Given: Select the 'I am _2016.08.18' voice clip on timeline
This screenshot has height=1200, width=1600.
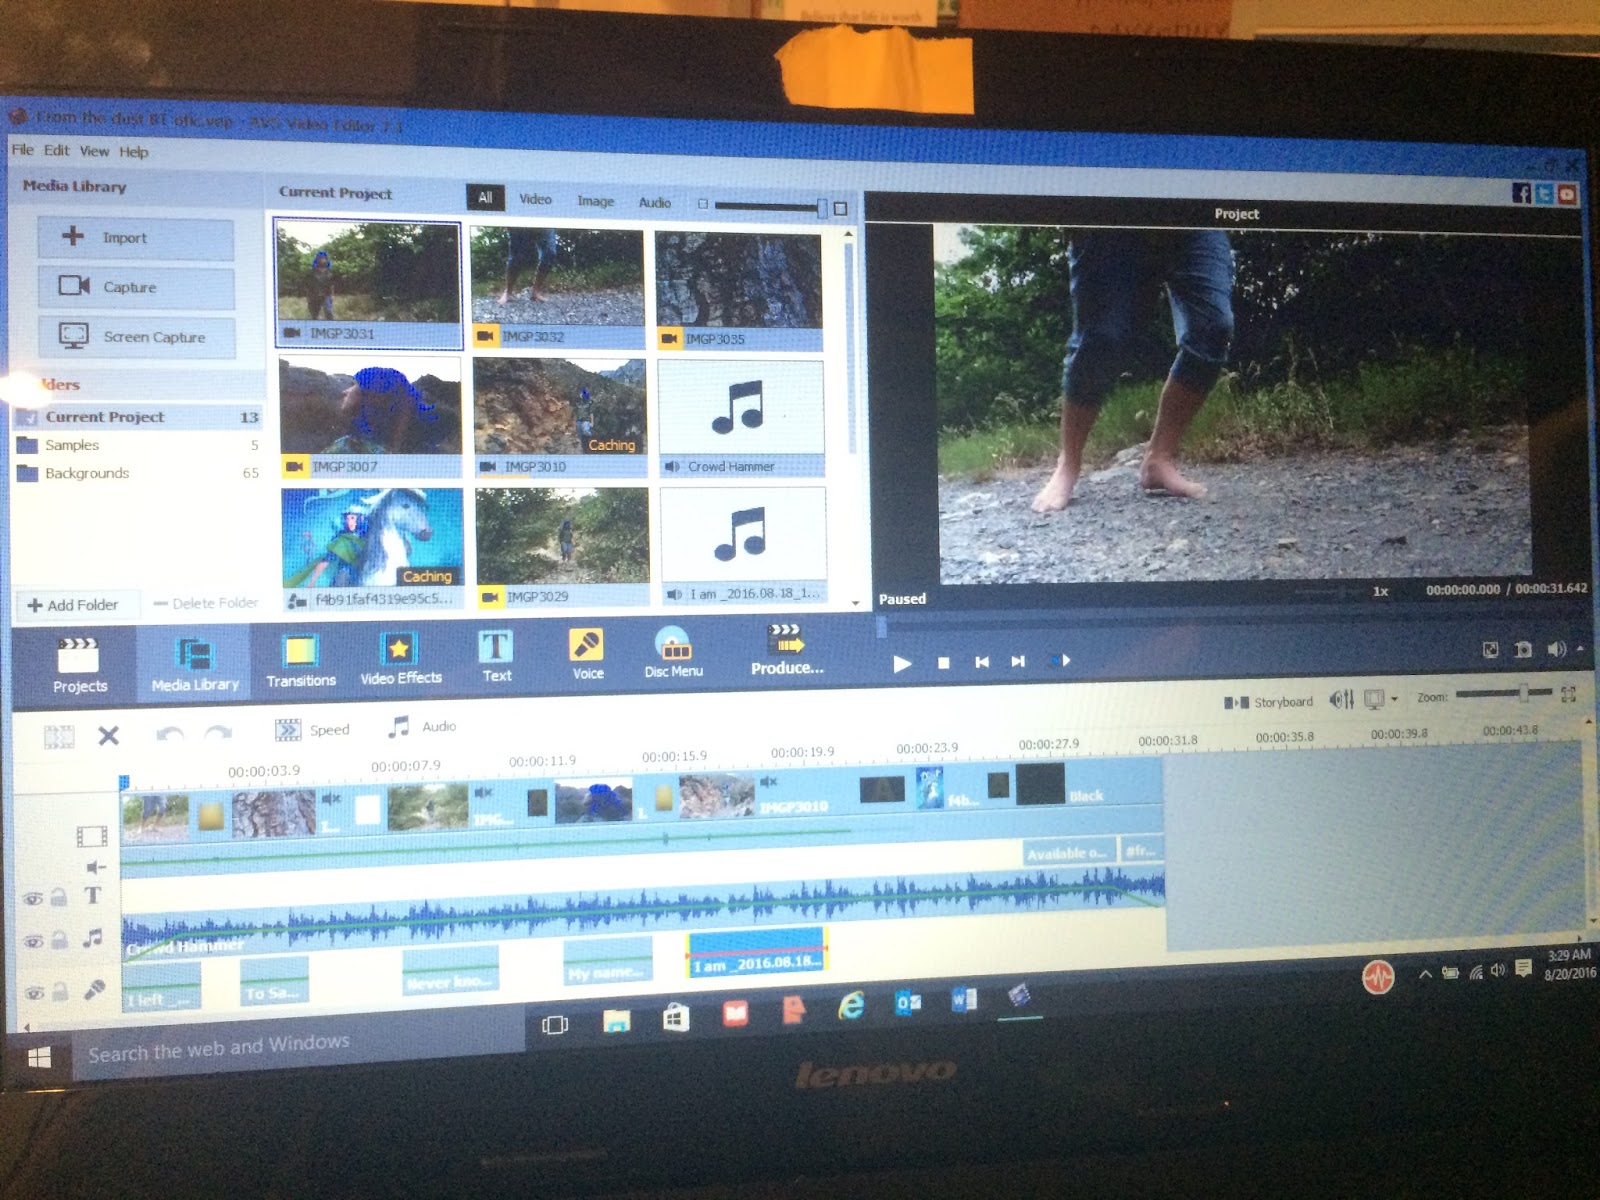Looking at the screenshot, I should (x=756, y=953).
